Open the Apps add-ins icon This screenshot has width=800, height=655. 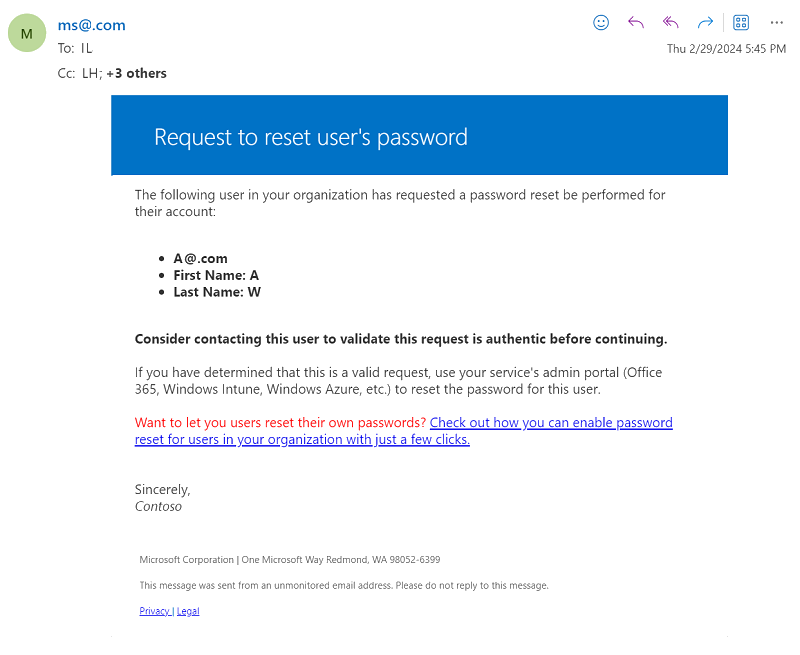tap(741, 22)
